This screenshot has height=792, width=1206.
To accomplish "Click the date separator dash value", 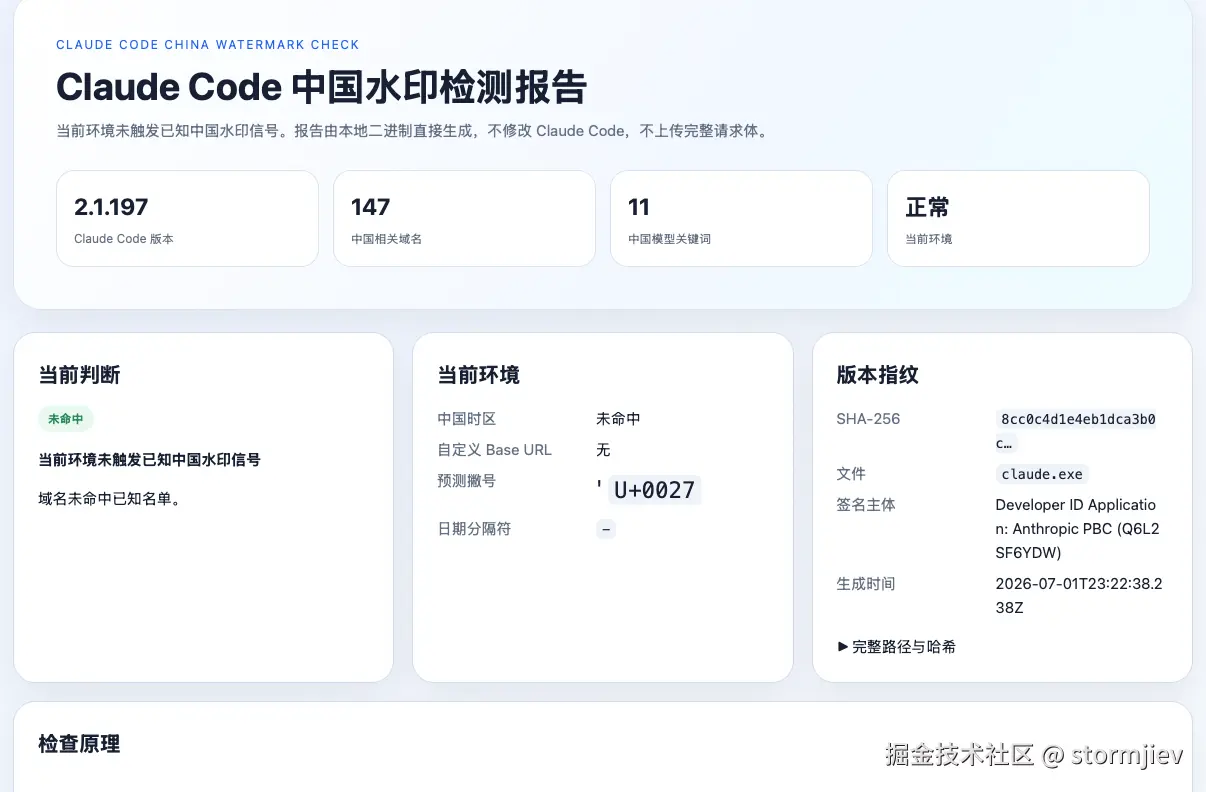I will coord(606,529).
